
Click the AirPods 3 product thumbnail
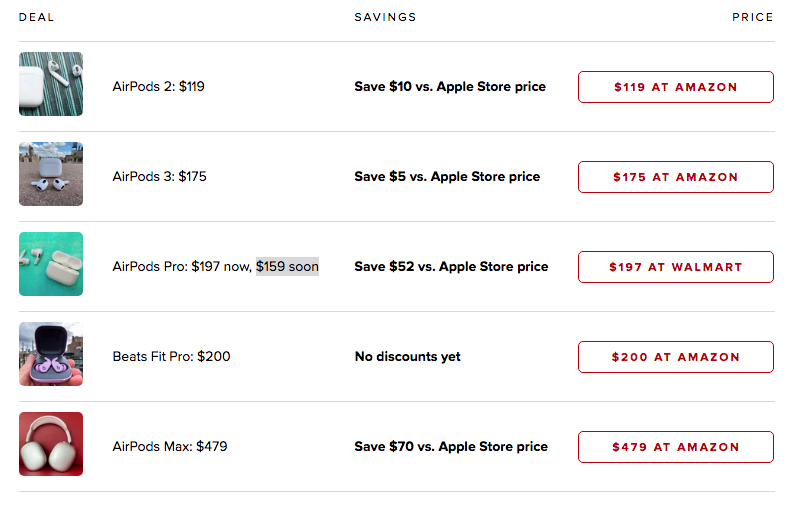[51, 174]
